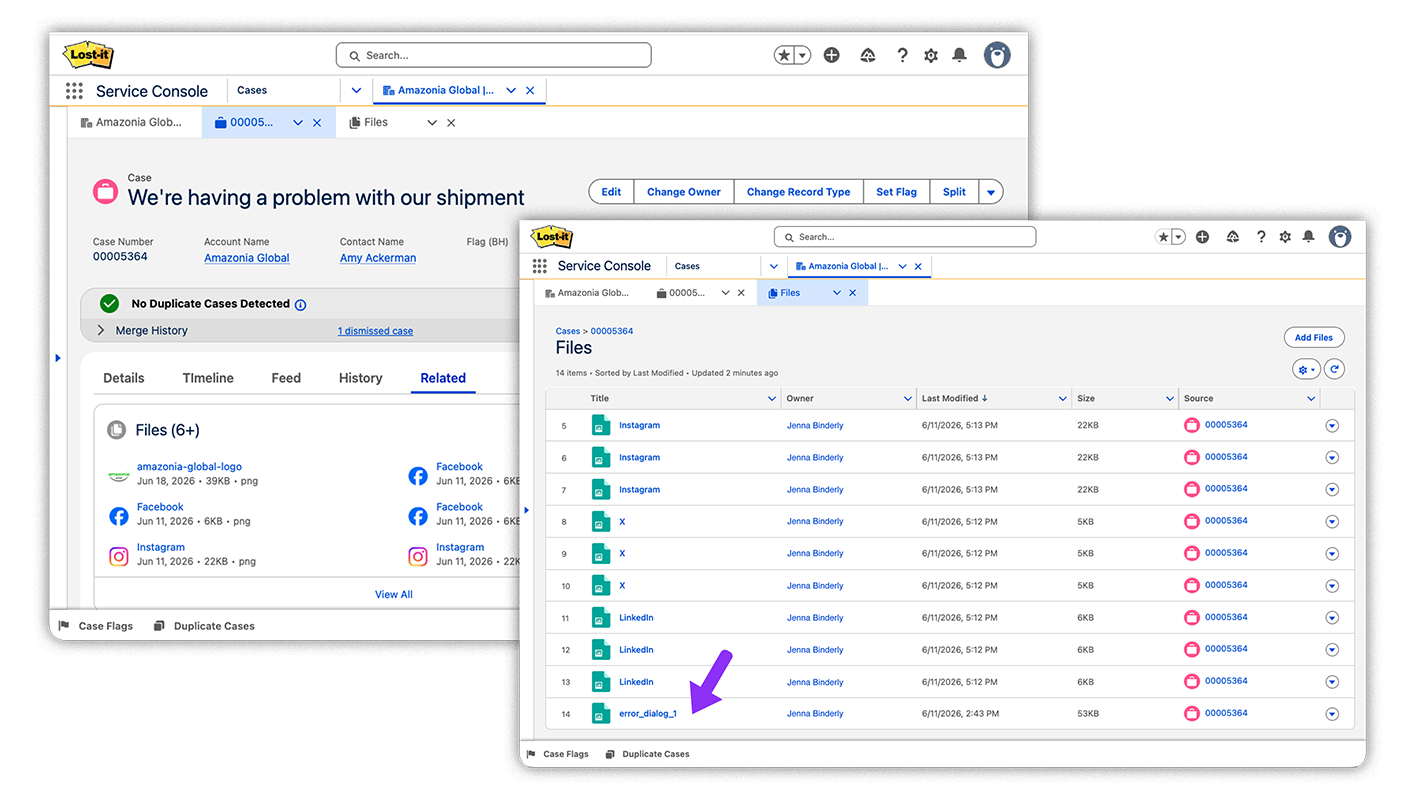Click the Change Record Type button
This screenshot has height=800, width=1416.
(798, 192)
